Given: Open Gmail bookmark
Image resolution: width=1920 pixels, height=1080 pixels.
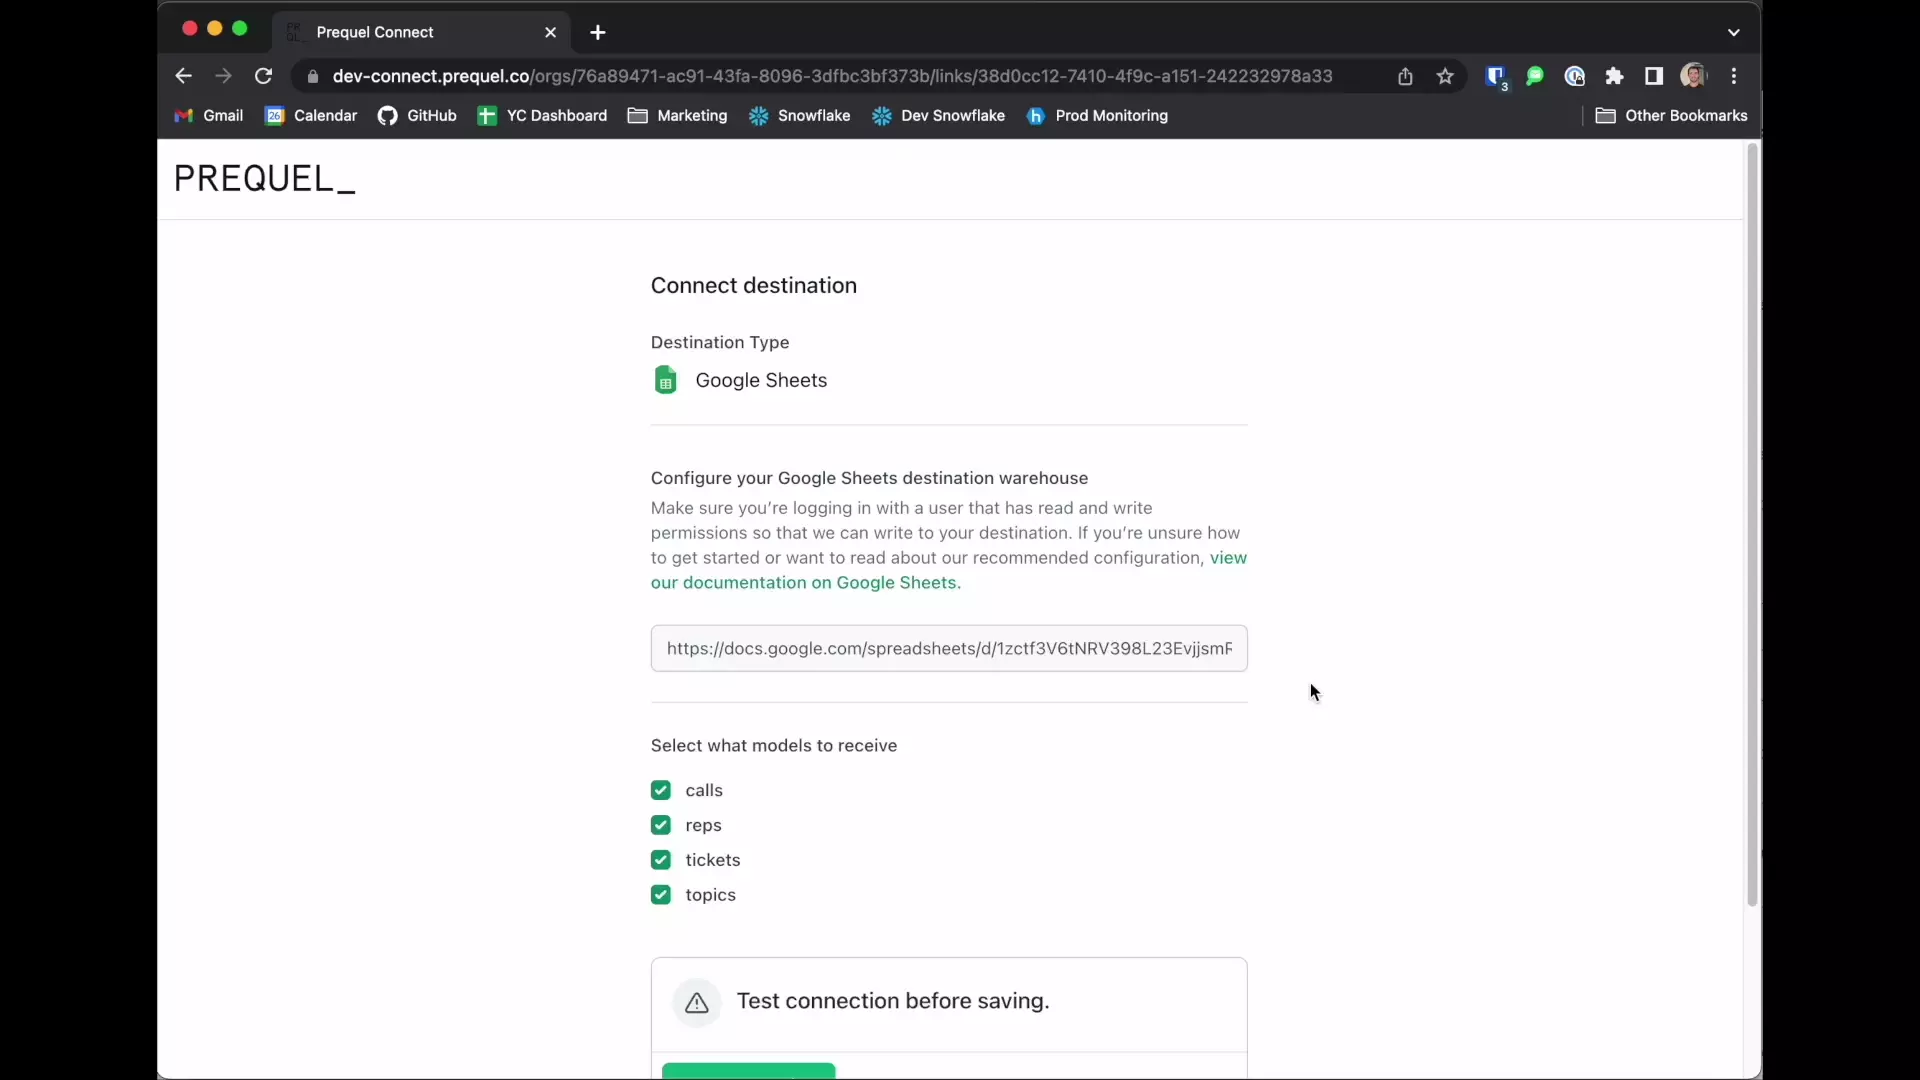Looking at the screenshot, I should coord(209,116).
